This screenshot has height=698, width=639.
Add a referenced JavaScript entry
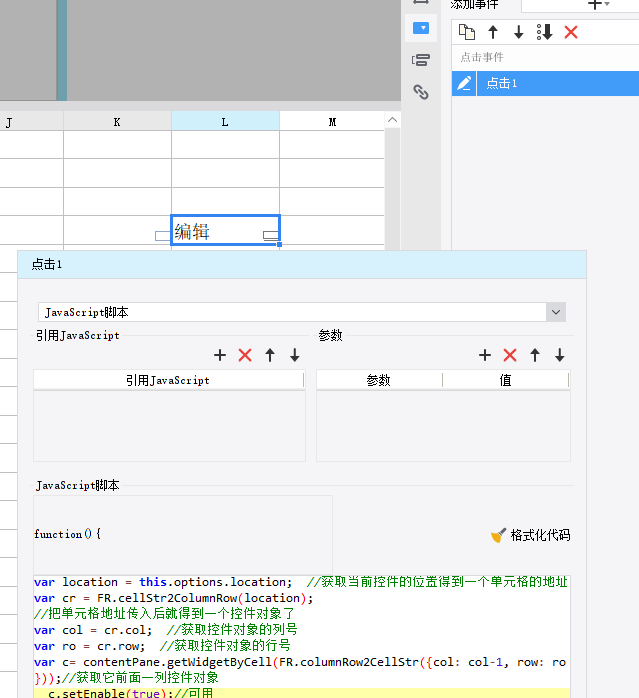220,355
